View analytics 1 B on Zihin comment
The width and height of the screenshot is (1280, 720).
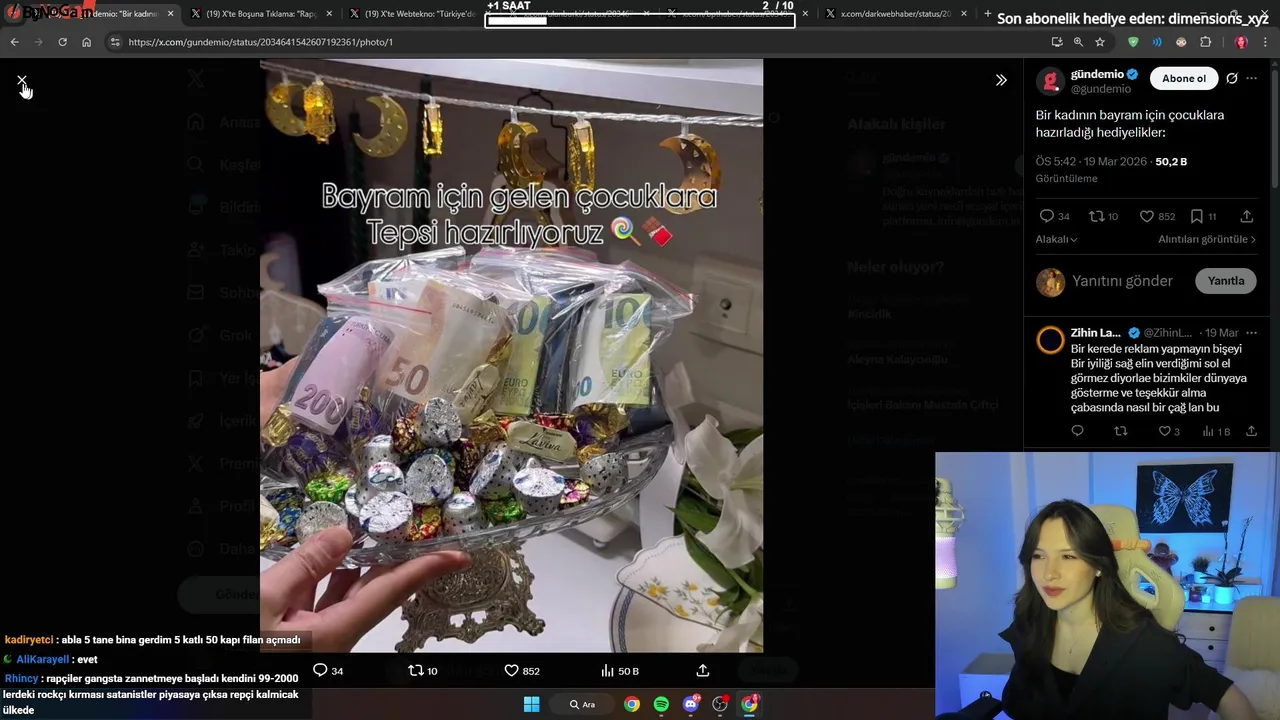pyautogui.click(x=1216, y=431)
